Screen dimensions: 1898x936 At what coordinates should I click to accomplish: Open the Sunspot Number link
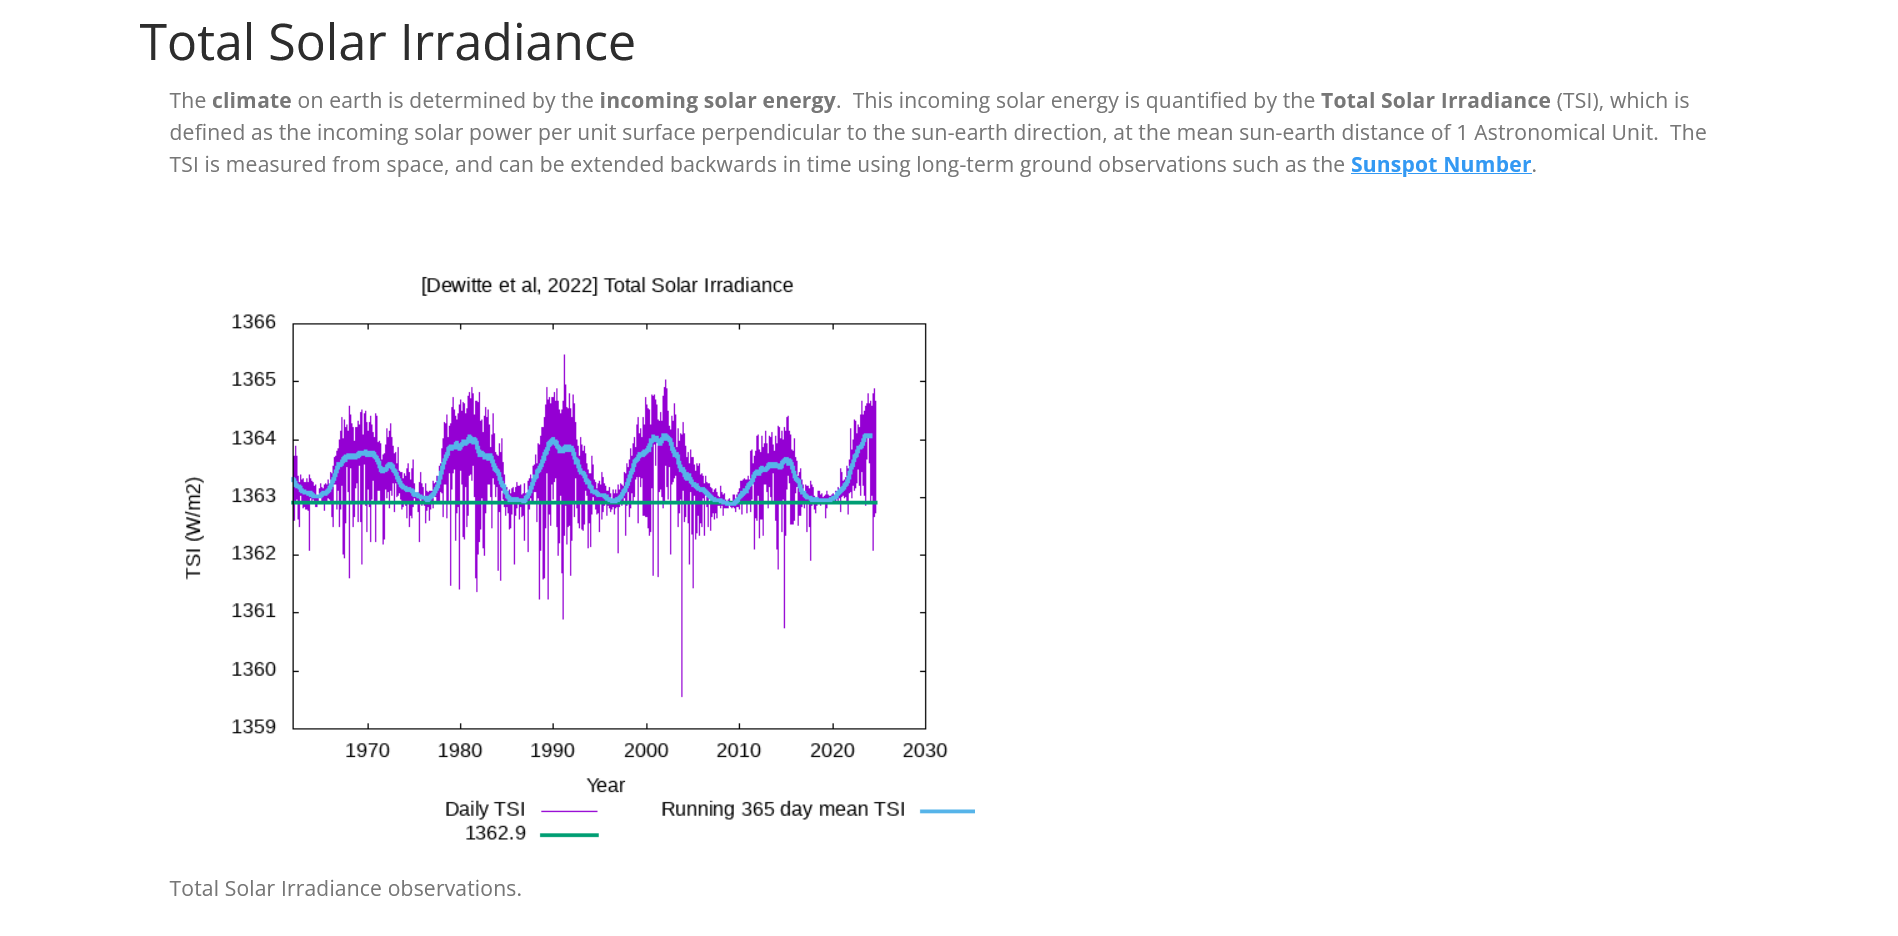coord(1440,165)
